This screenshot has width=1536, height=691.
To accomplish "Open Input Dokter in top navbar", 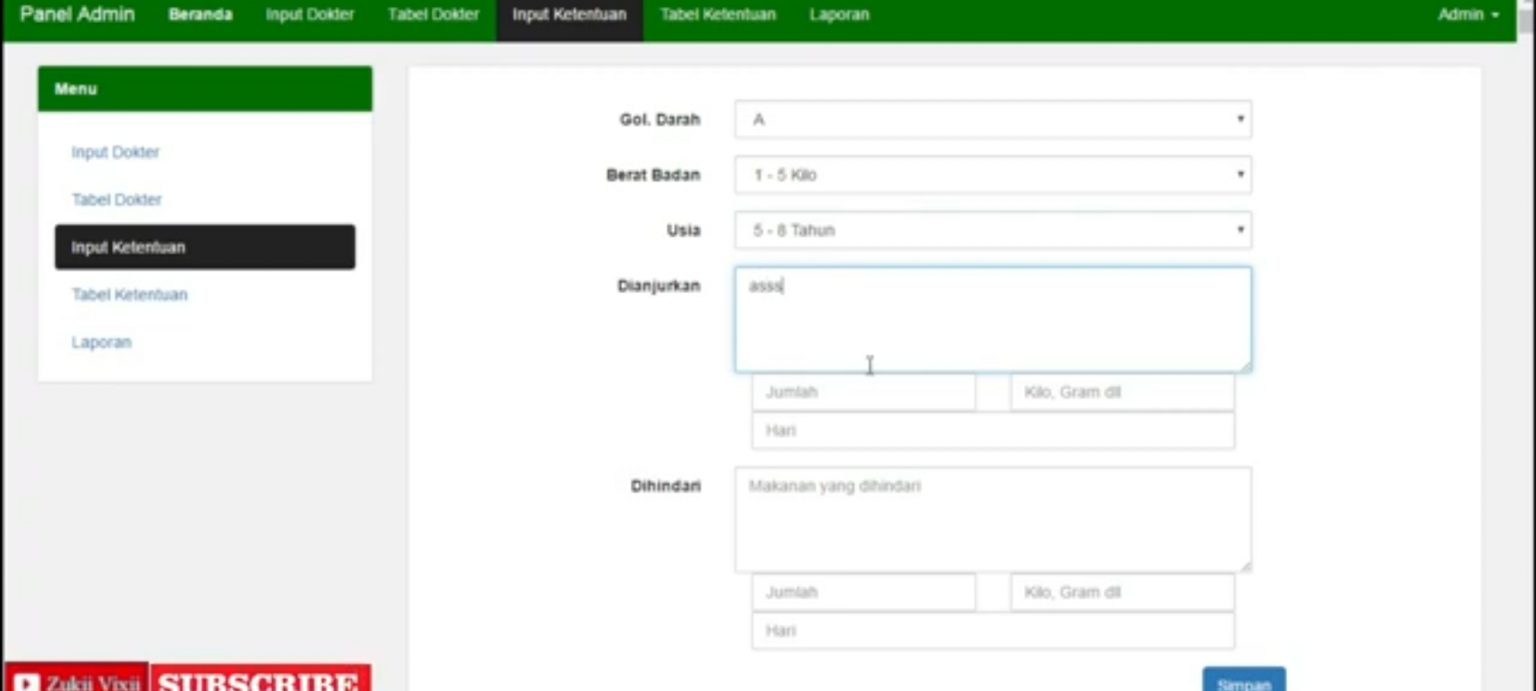I will (x=309, y=15).
